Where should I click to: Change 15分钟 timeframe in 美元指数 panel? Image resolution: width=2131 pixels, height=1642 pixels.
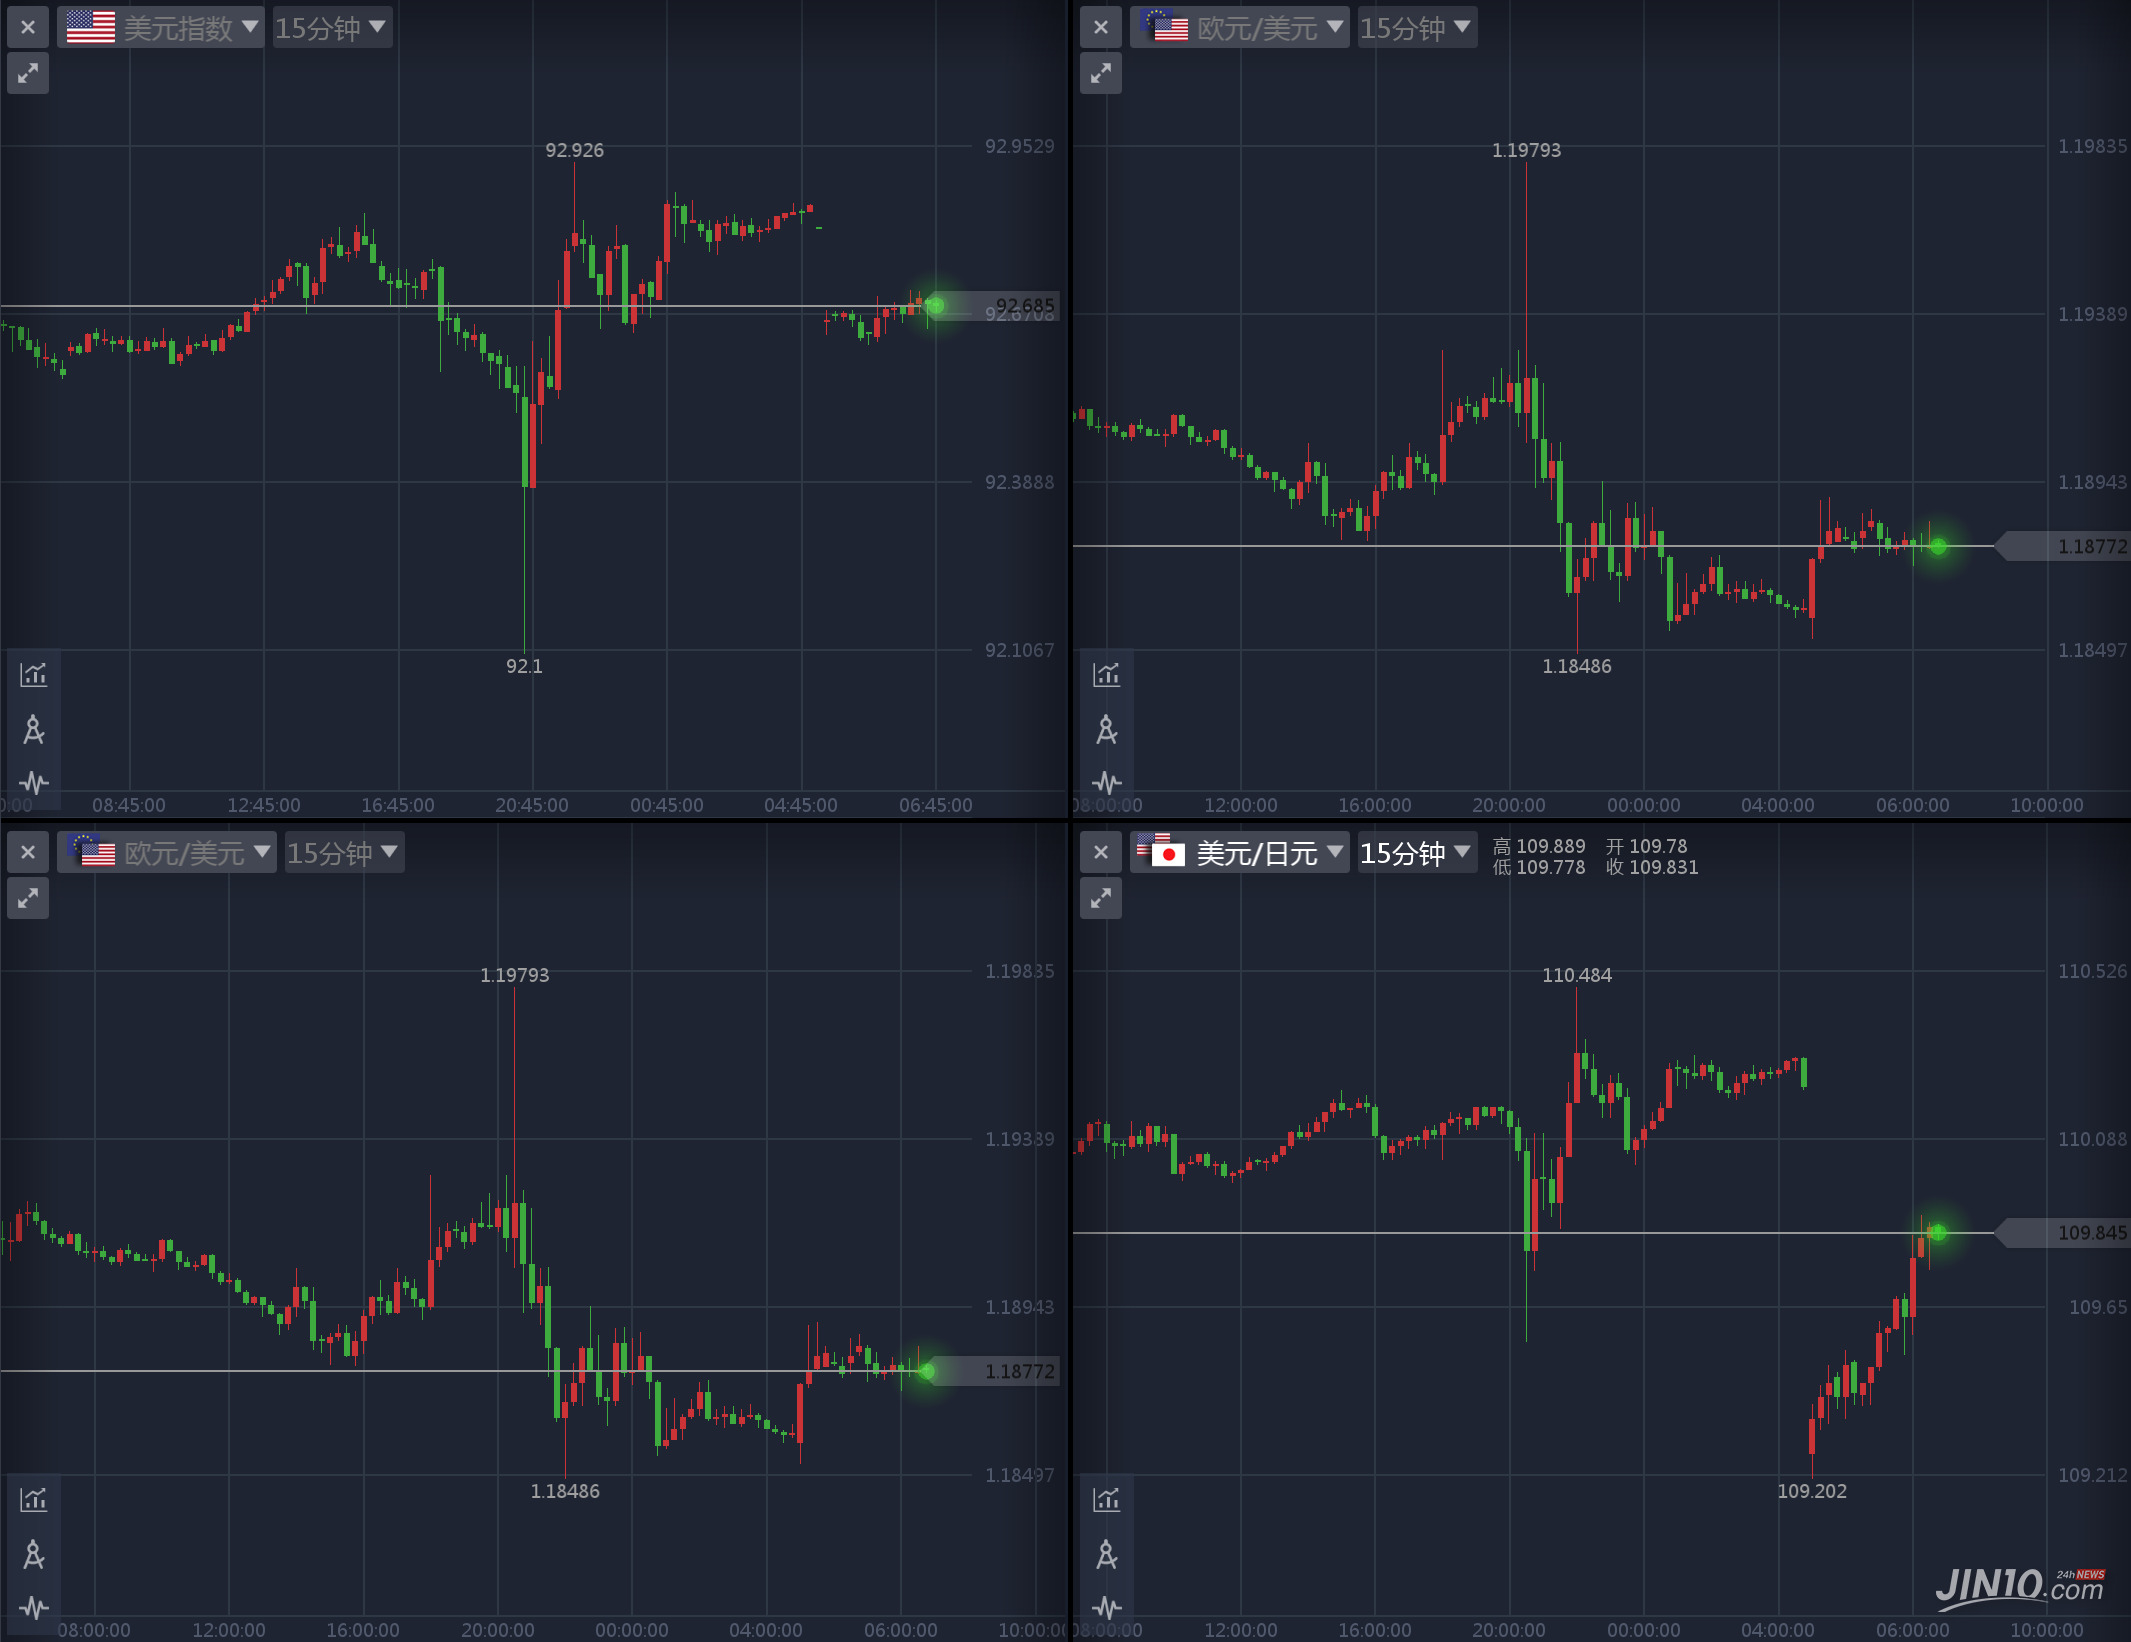(332, 27)
